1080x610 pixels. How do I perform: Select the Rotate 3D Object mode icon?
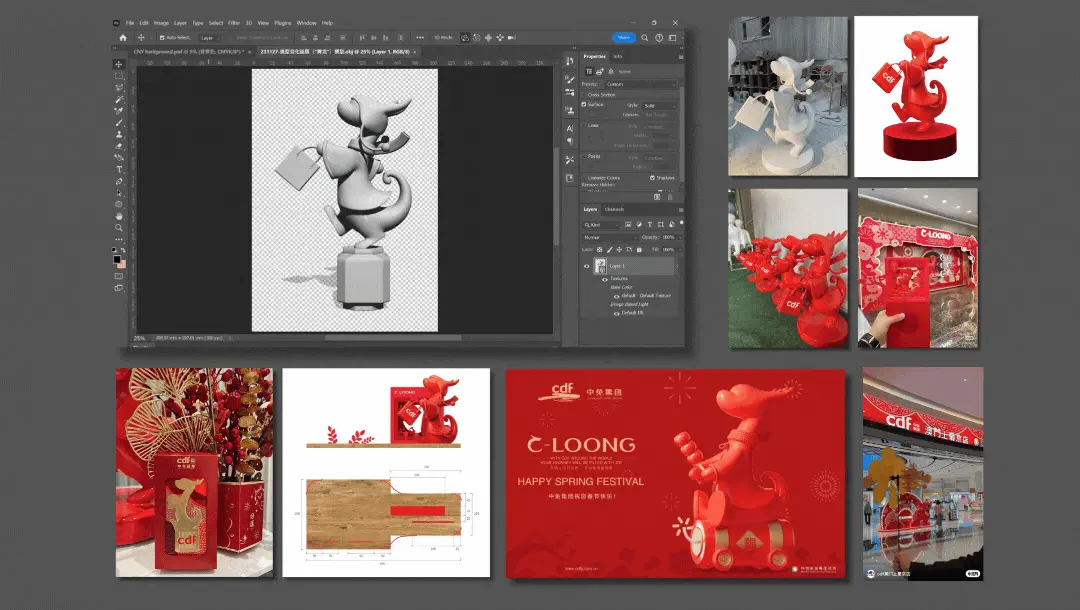tap(465, 38)
